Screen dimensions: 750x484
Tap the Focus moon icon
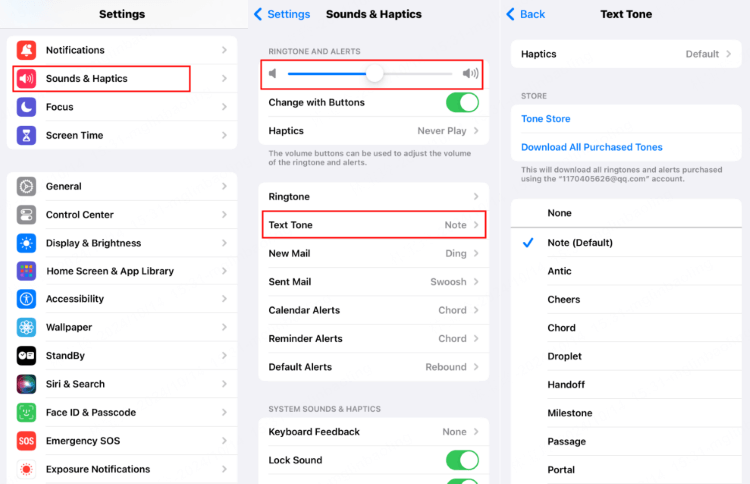27,107
